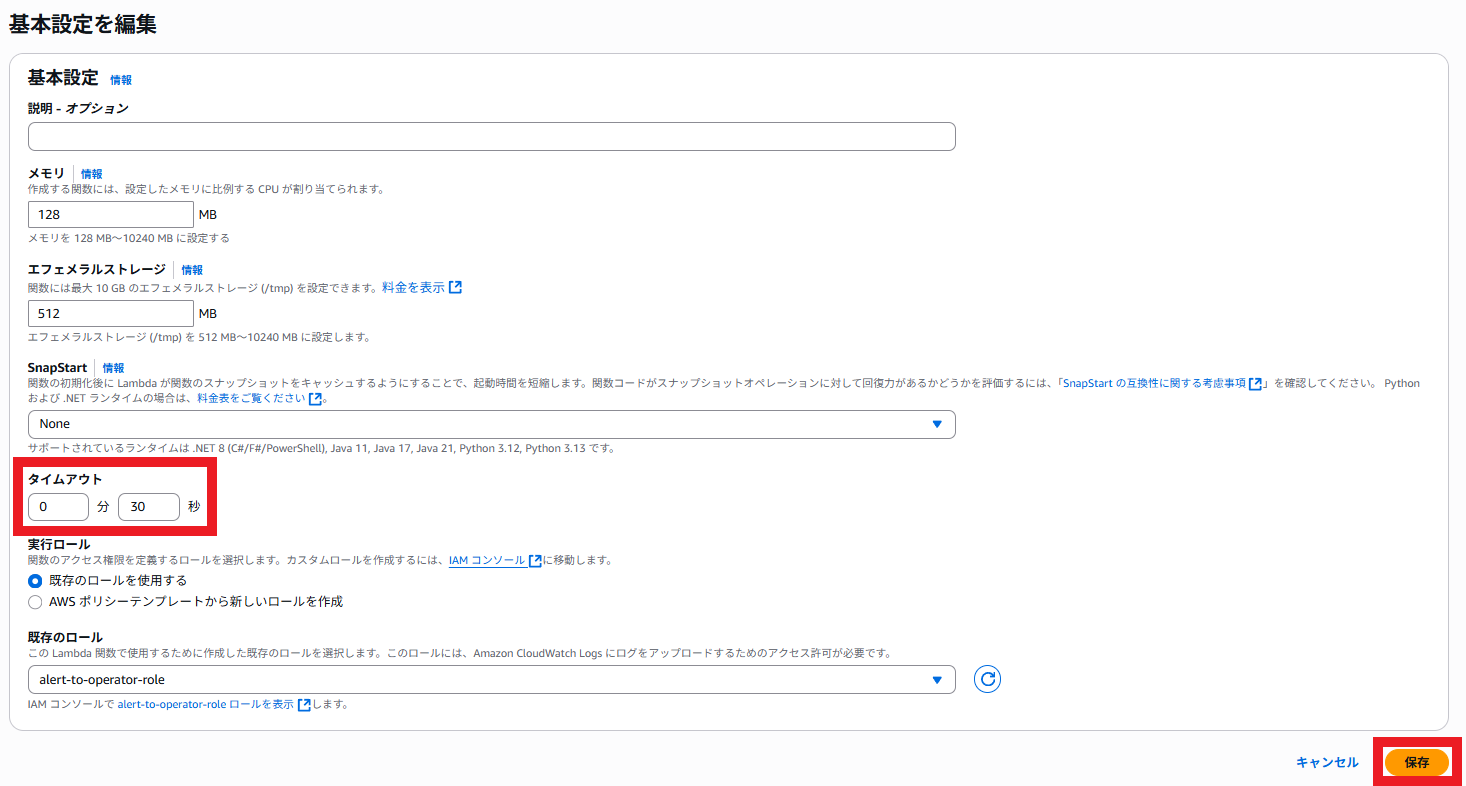This screenshot has height=786, width=1466.
Task: Expand the alert-to-operator-role dropdown
Action: [x=491, y=680]
